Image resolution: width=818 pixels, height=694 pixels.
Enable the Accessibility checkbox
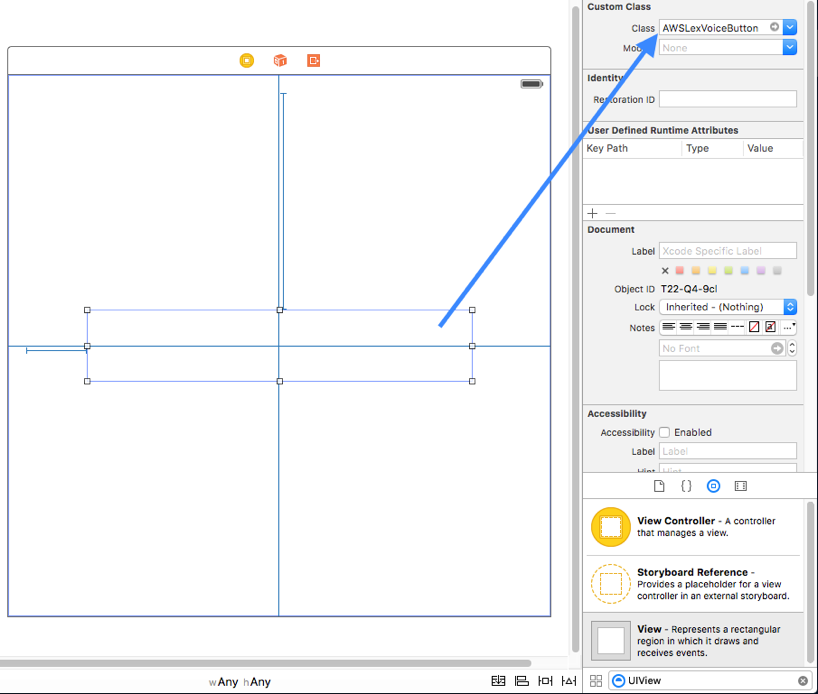[665, 433]
